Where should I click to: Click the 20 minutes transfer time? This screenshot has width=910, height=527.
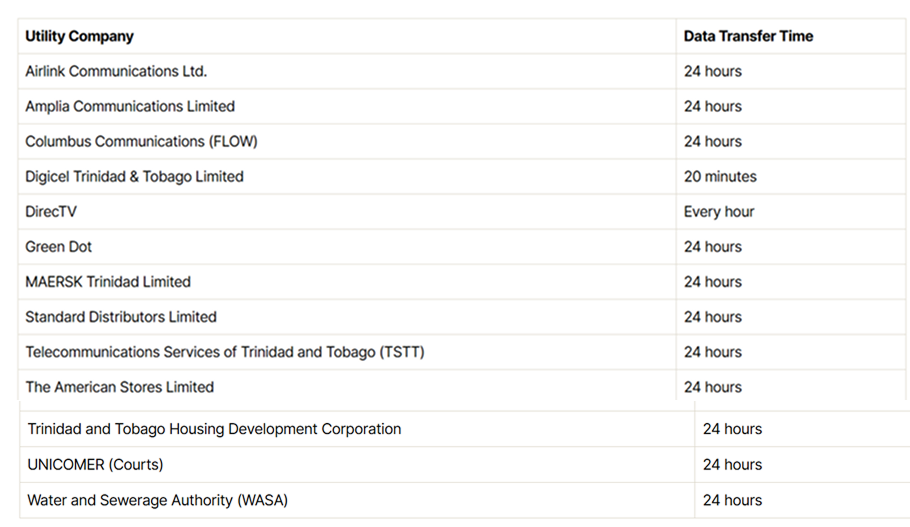click(720, 176)
